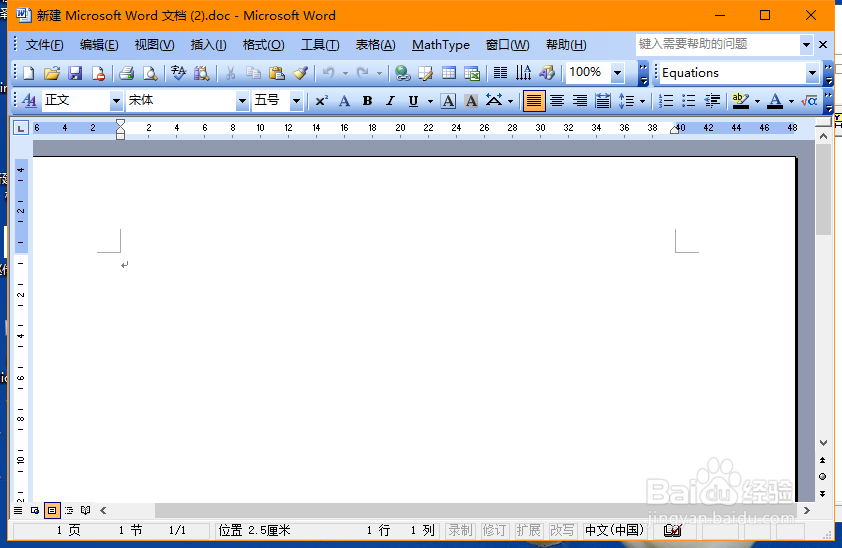This screenshot has height=548, width=842.
Task: Open the 视图(V) menu
Action: point(155,45)
